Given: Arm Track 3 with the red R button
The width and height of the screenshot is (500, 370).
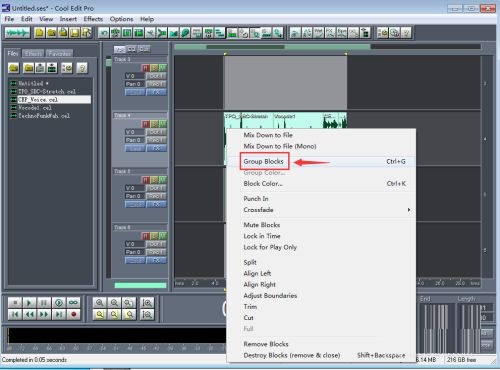Looking at the screenshot, I should coord(146,68).
